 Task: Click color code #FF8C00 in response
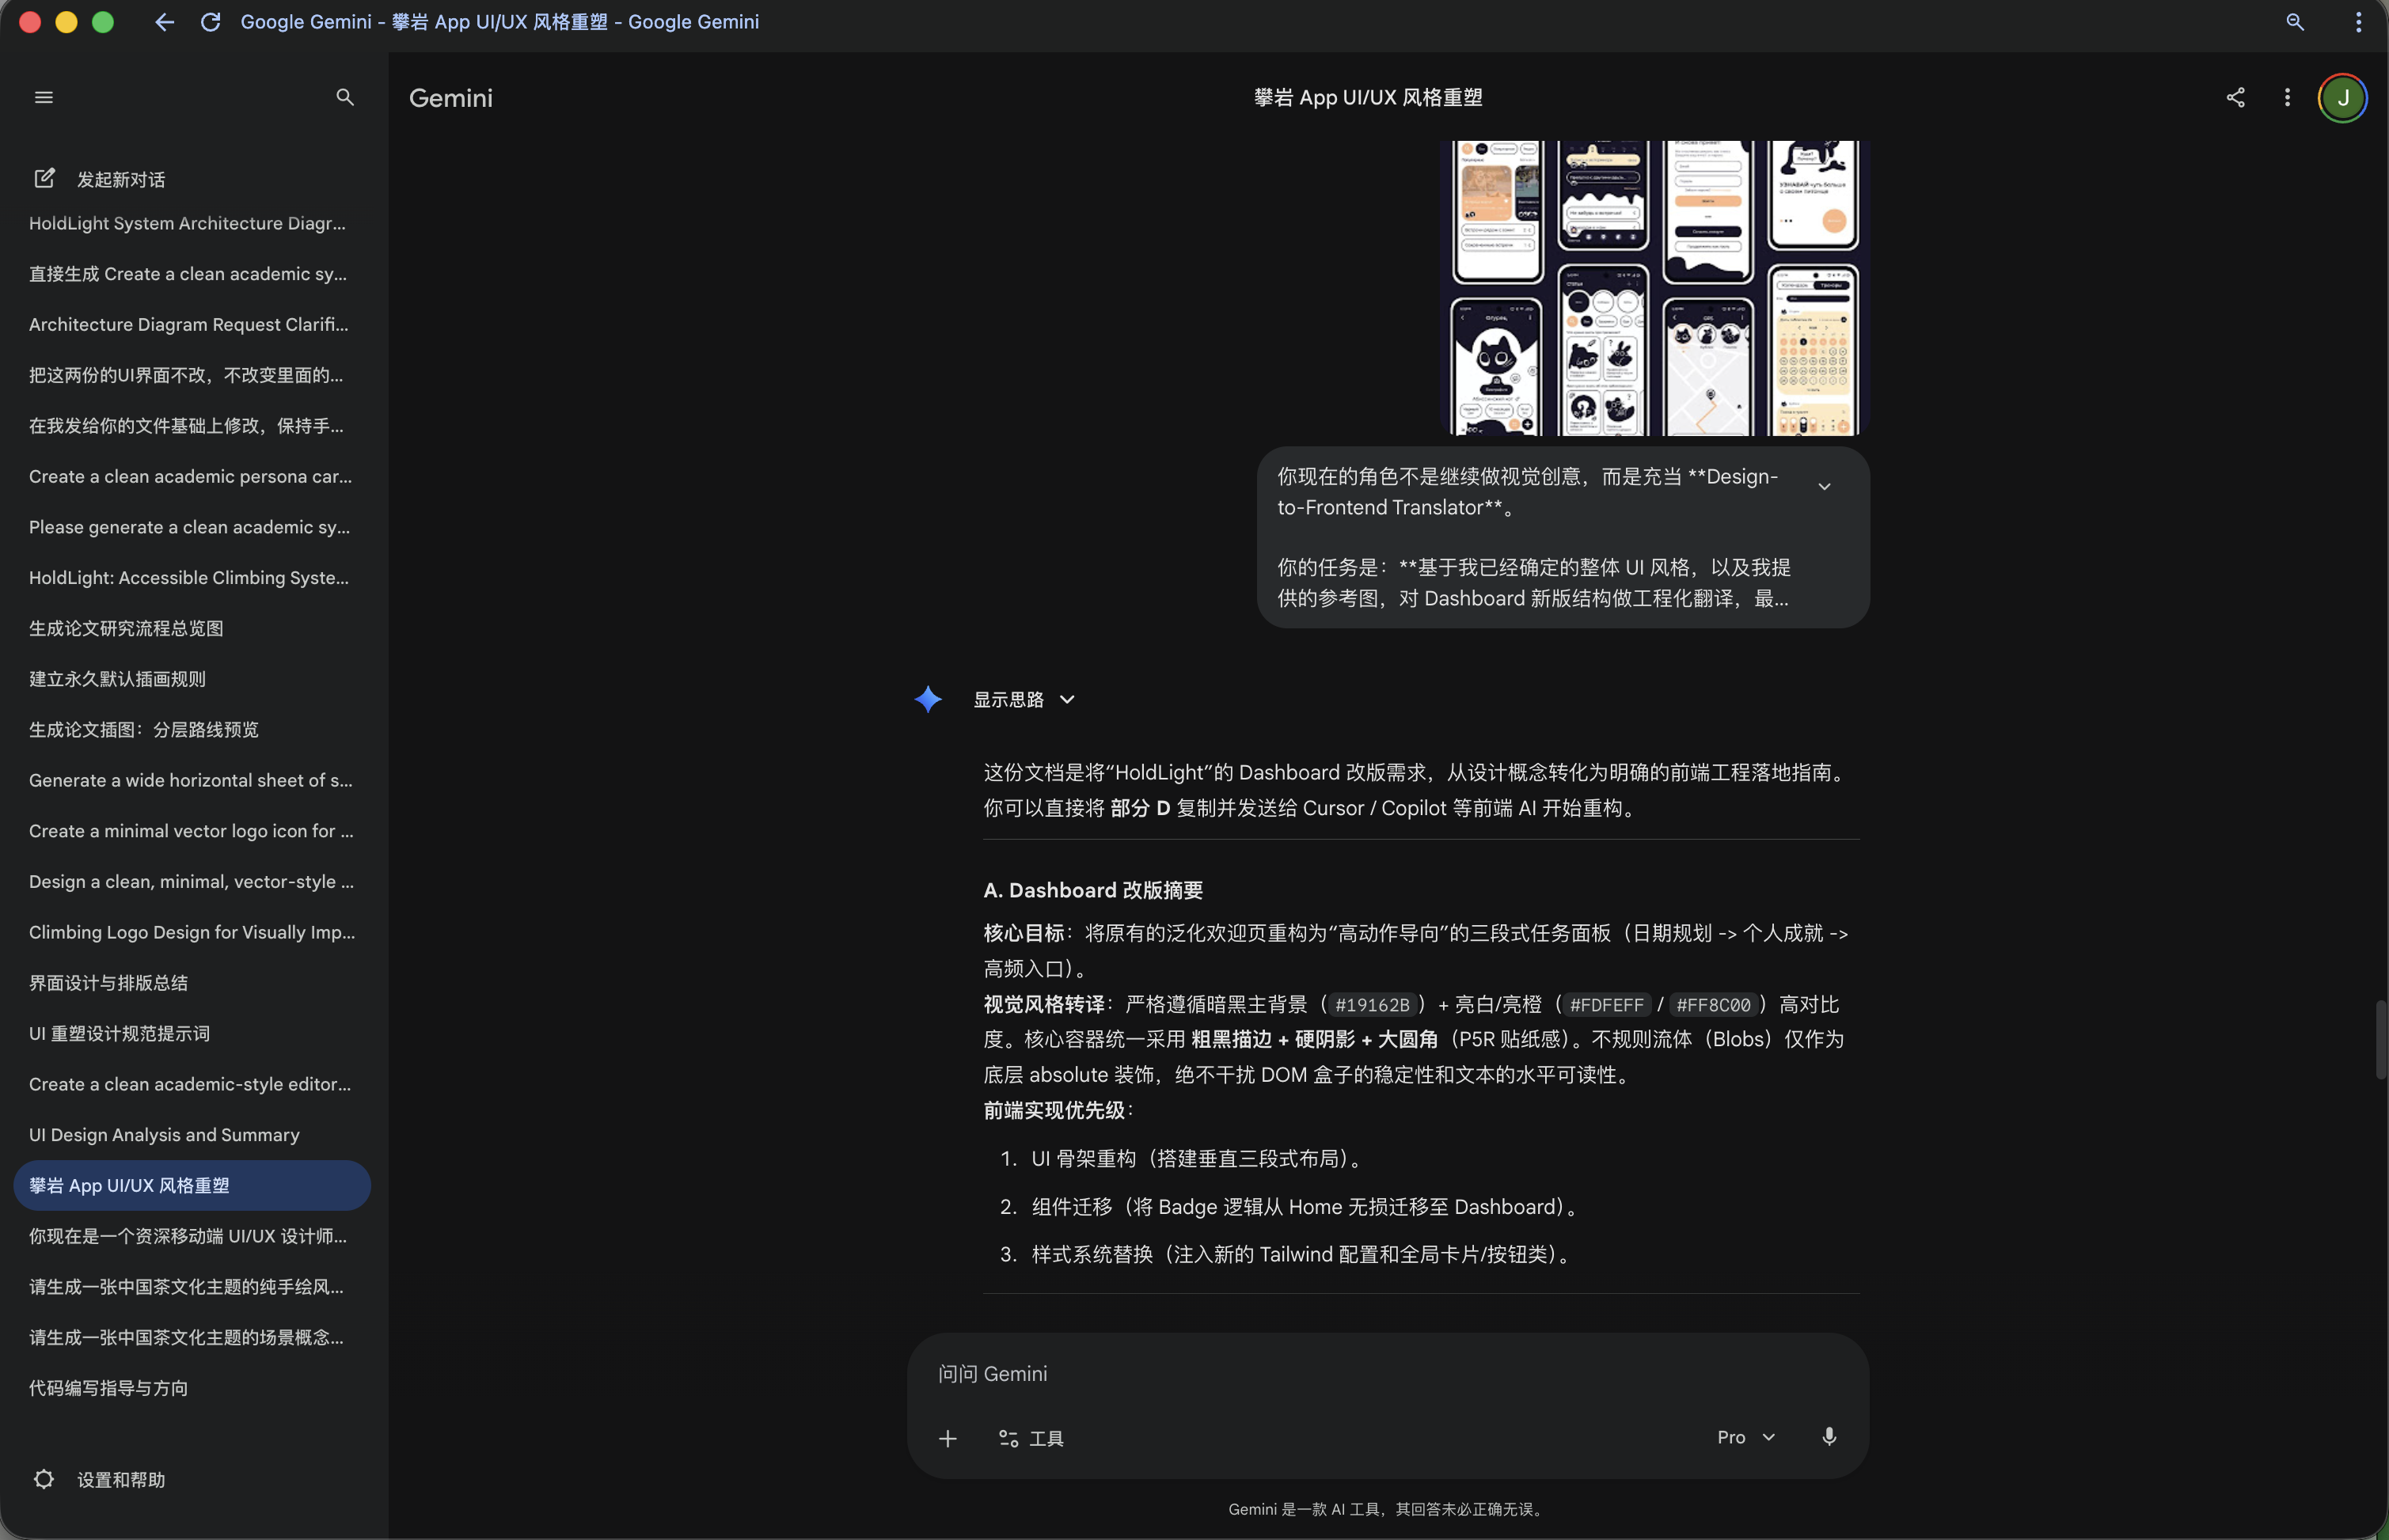(x=1713, y=1005)
